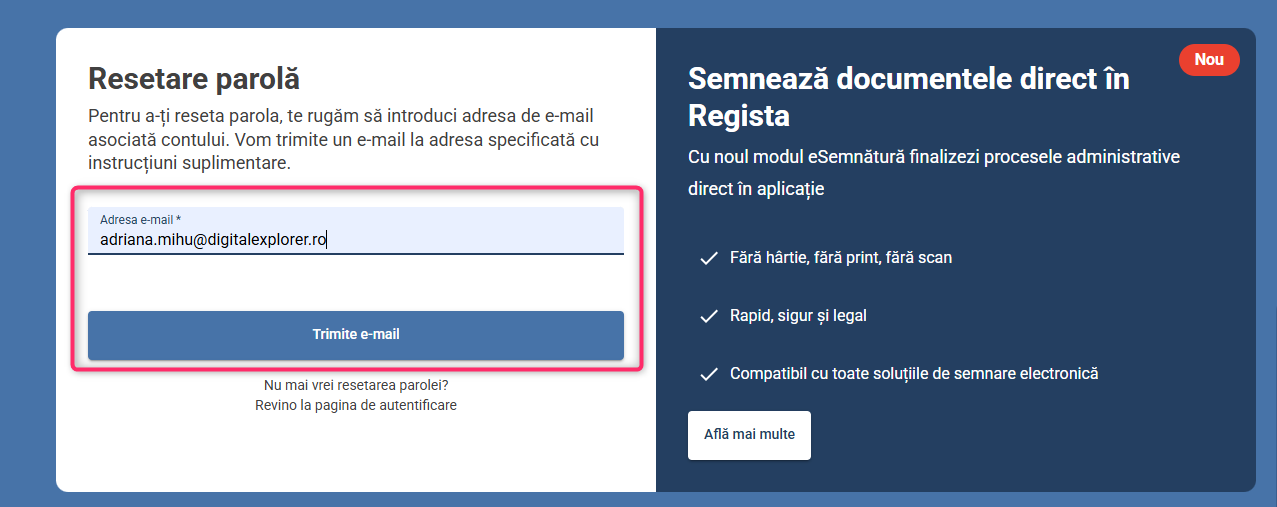Click the Semnează documentele direct în Regista heading
Image resolution: width=1277 pixels, height=507 pixels.
908,96
